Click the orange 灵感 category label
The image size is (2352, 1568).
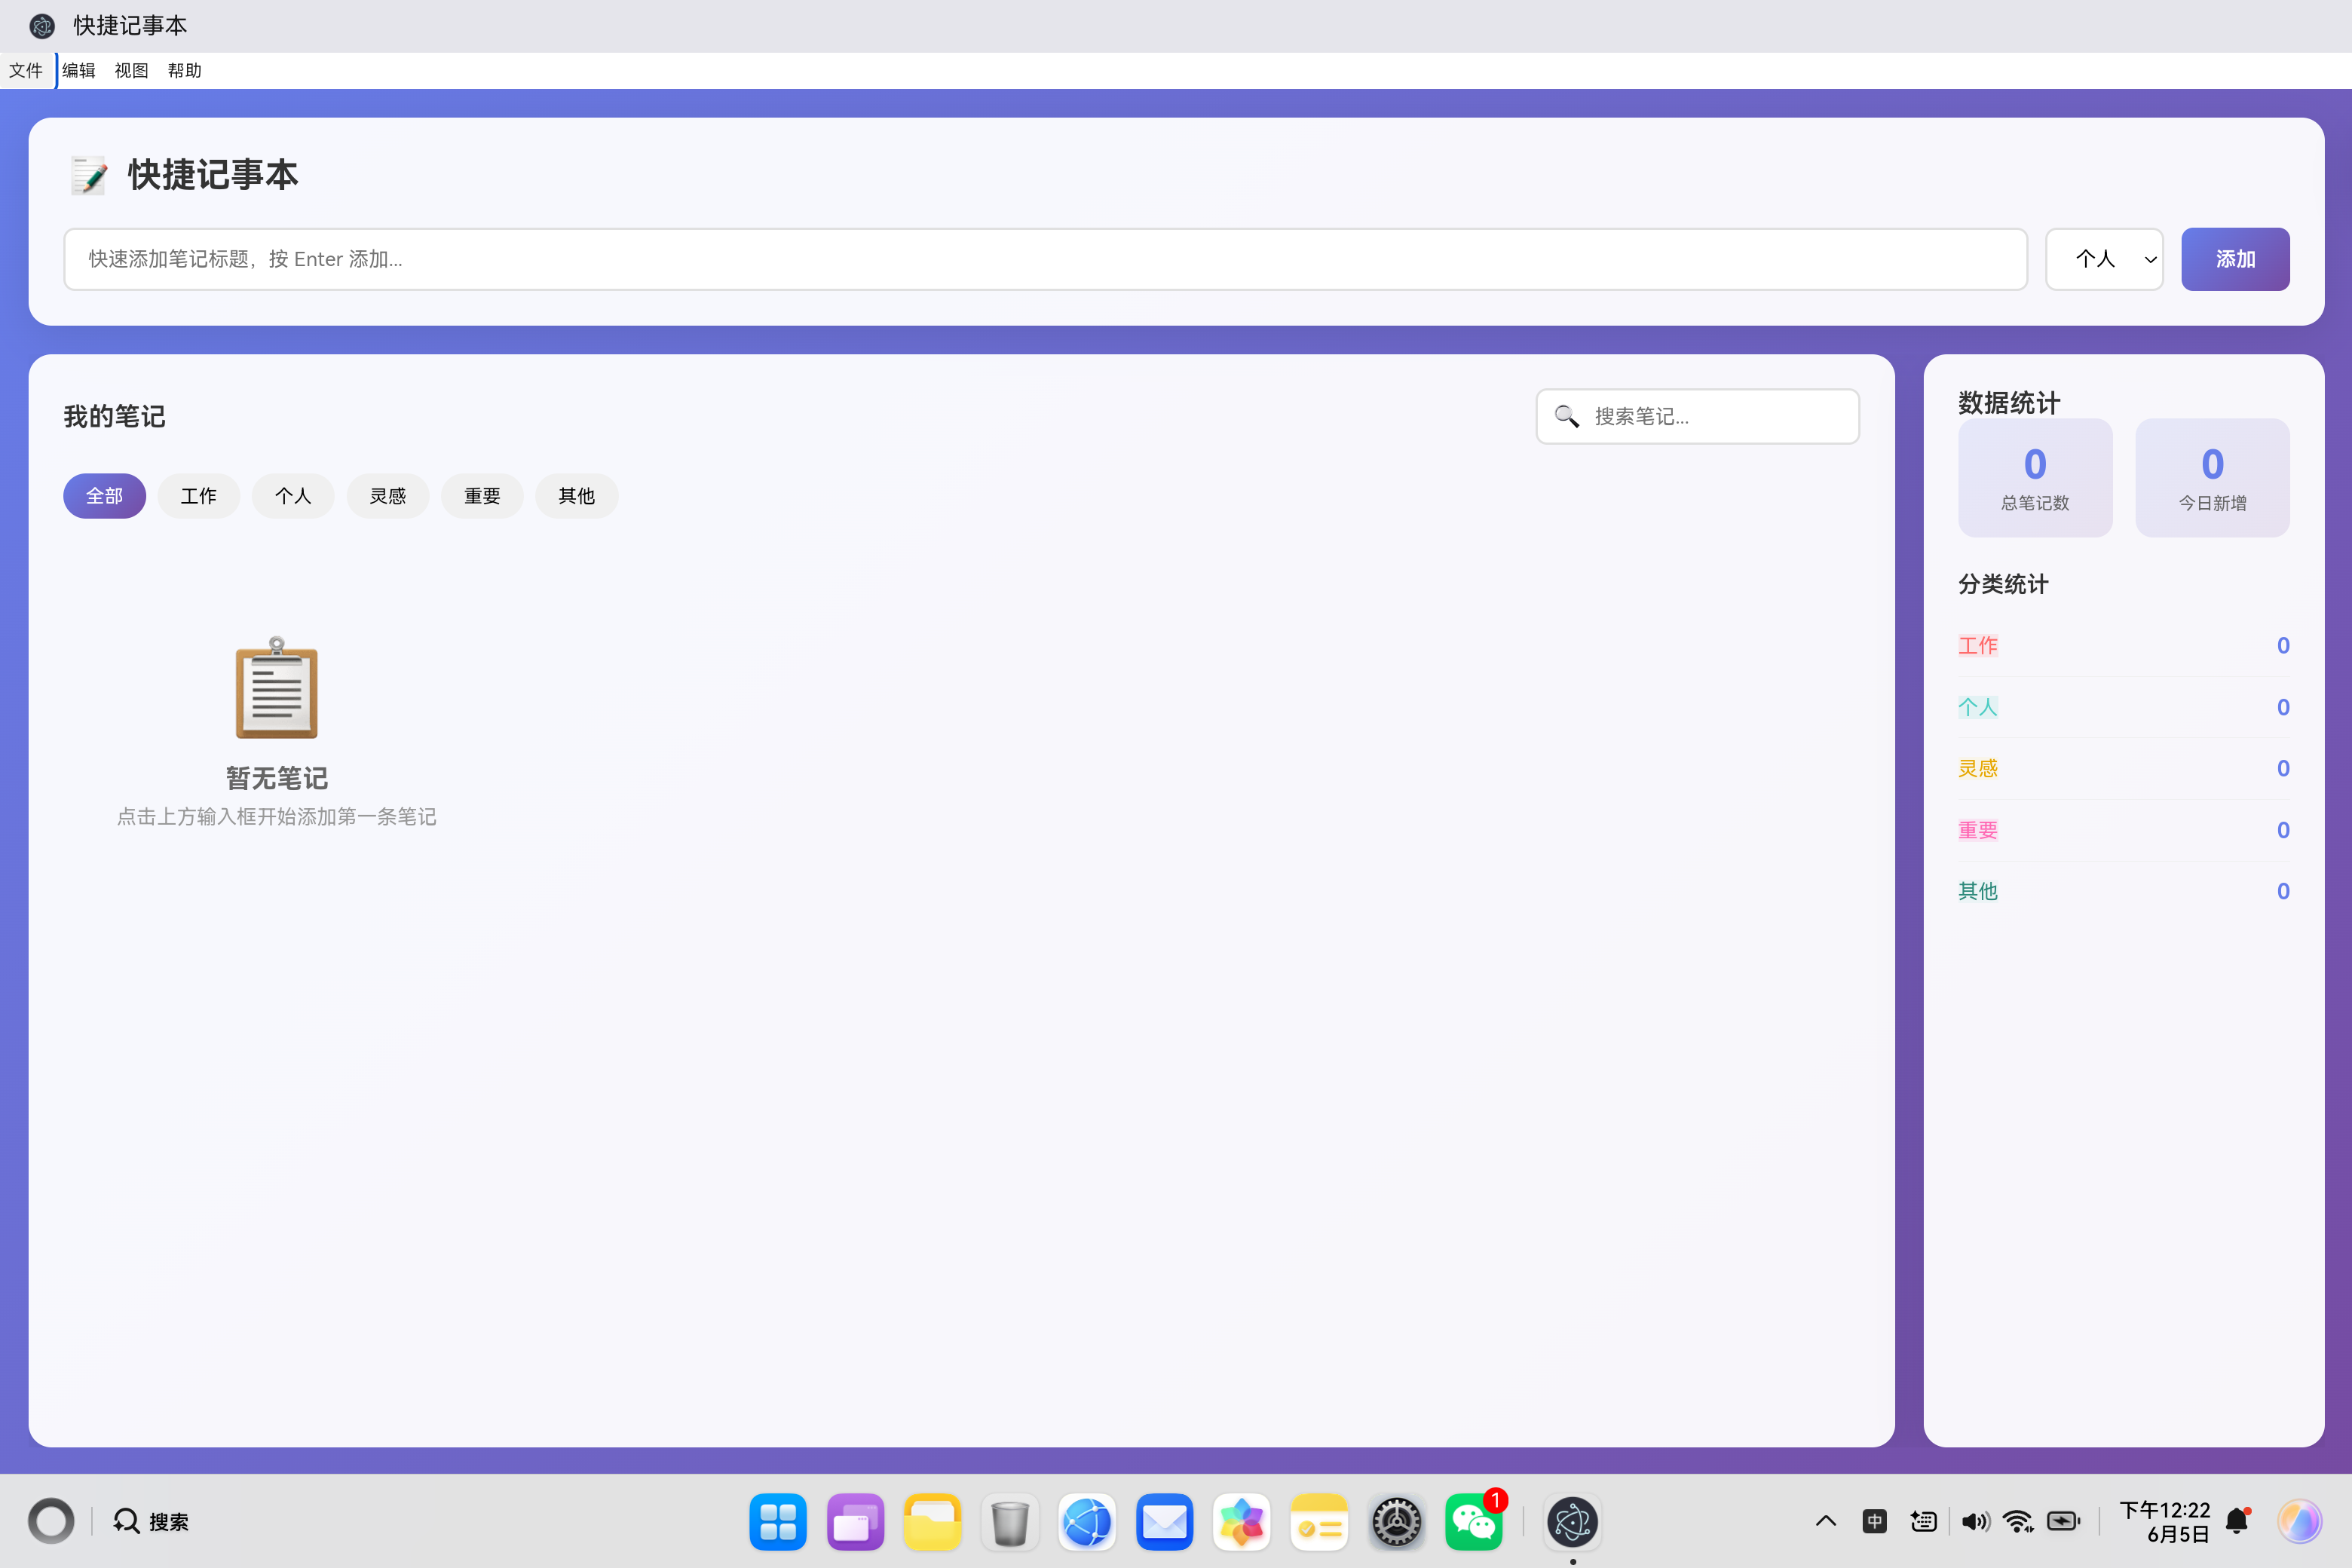[1977, 768]
